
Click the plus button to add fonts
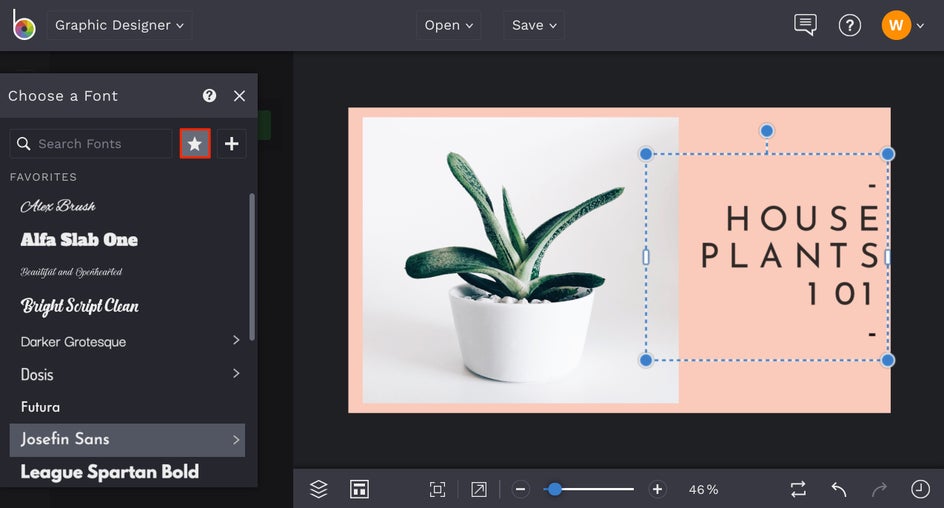[x=231, y=144]
